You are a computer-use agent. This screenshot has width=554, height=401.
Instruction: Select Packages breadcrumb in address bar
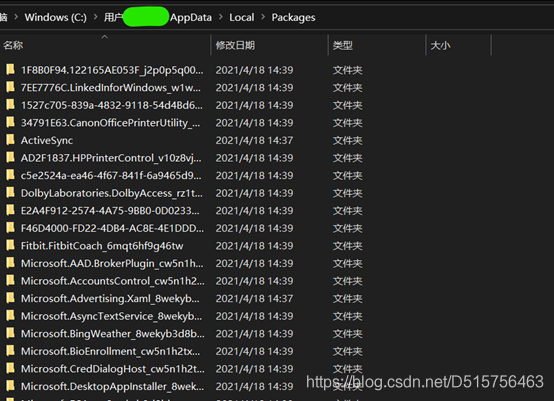tap(293, 17)
